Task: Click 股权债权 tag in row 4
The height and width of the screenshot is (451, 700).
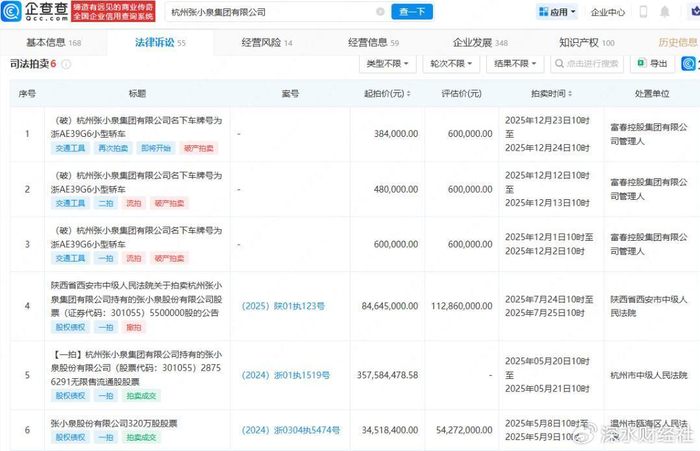Action: pos(70,327)
